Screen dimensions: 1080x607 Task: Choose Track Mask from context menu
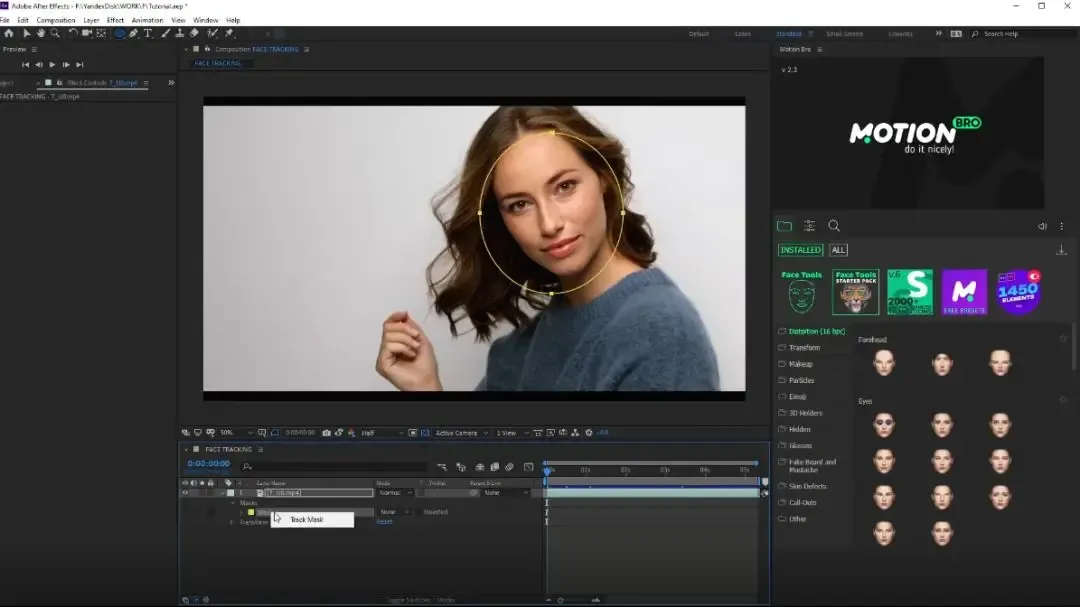click(307, 520)
